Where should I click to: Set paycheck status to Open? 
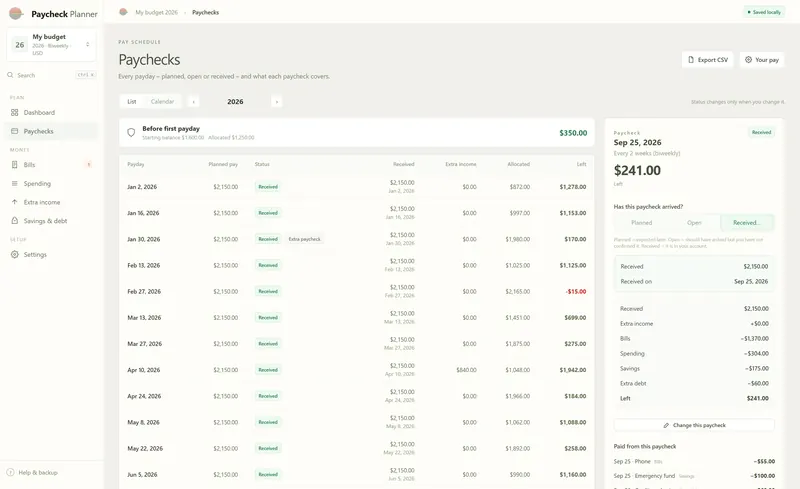coord(694,223)
